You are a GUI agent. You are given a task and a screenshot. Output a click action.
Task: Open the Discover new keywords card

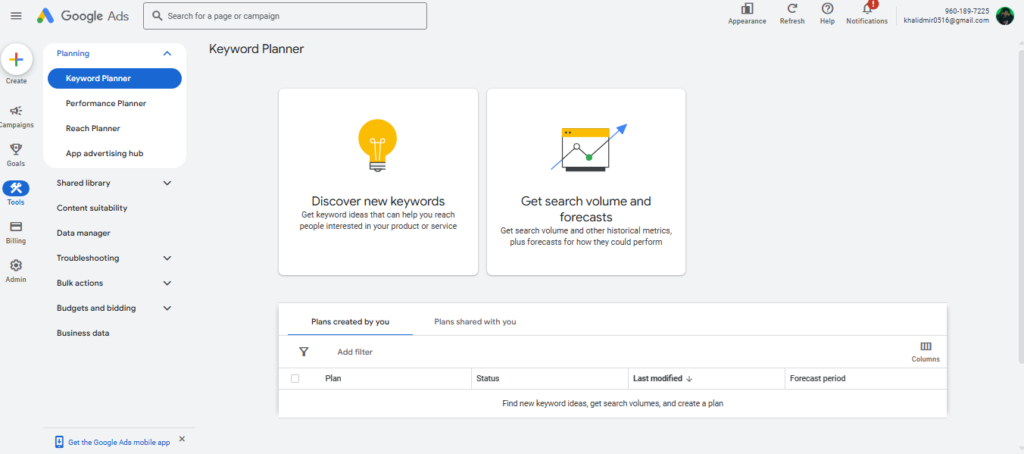[378, 182]
